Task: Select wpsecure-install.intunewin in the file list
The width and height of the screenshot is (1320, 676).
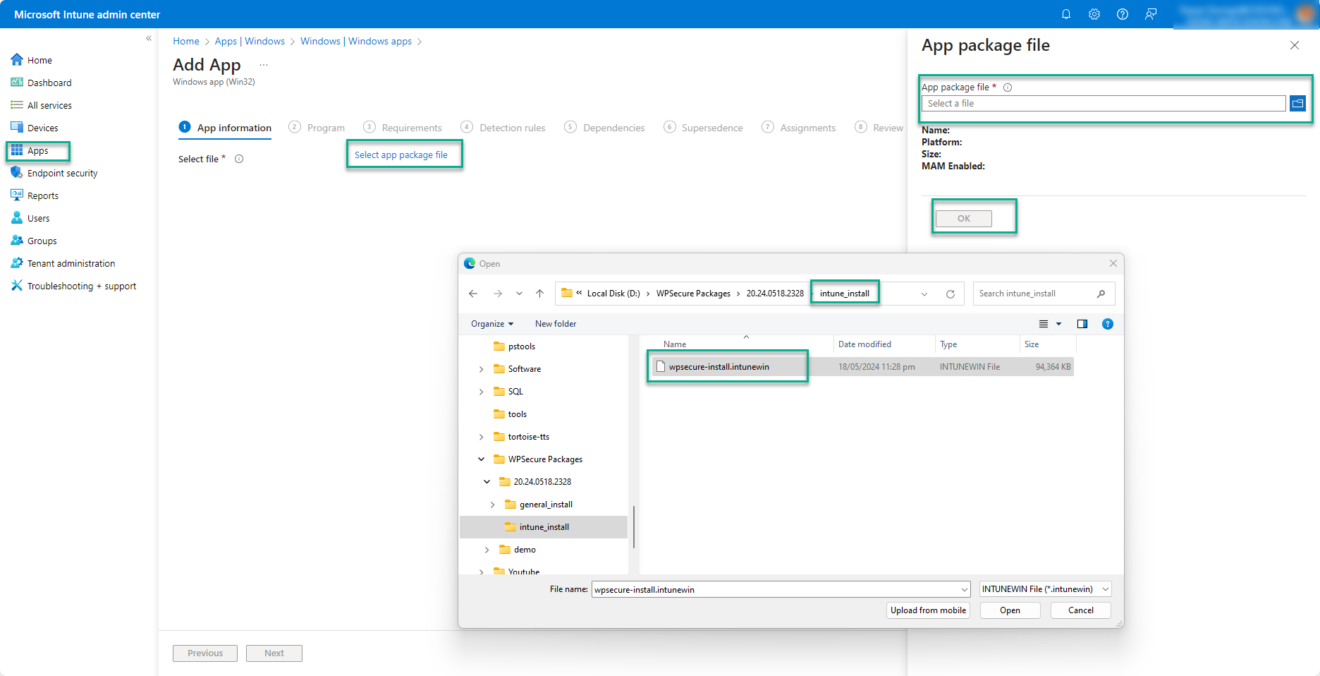Action: [x=725, y=366]
